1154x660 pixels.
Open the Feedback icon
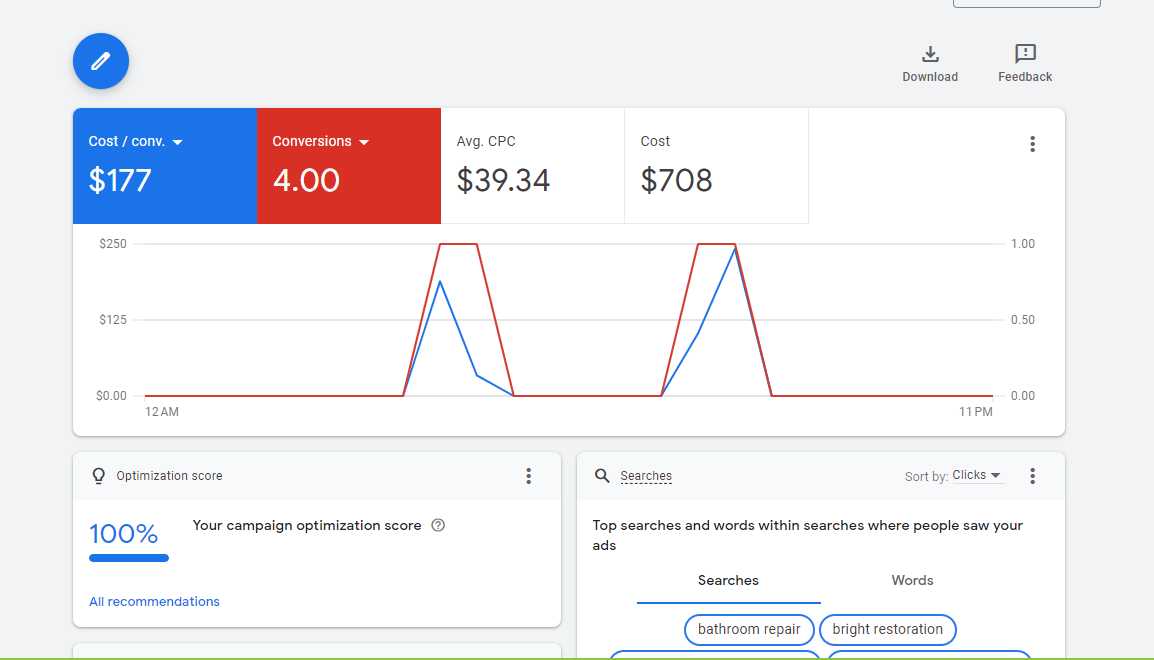click(1025, 54)
